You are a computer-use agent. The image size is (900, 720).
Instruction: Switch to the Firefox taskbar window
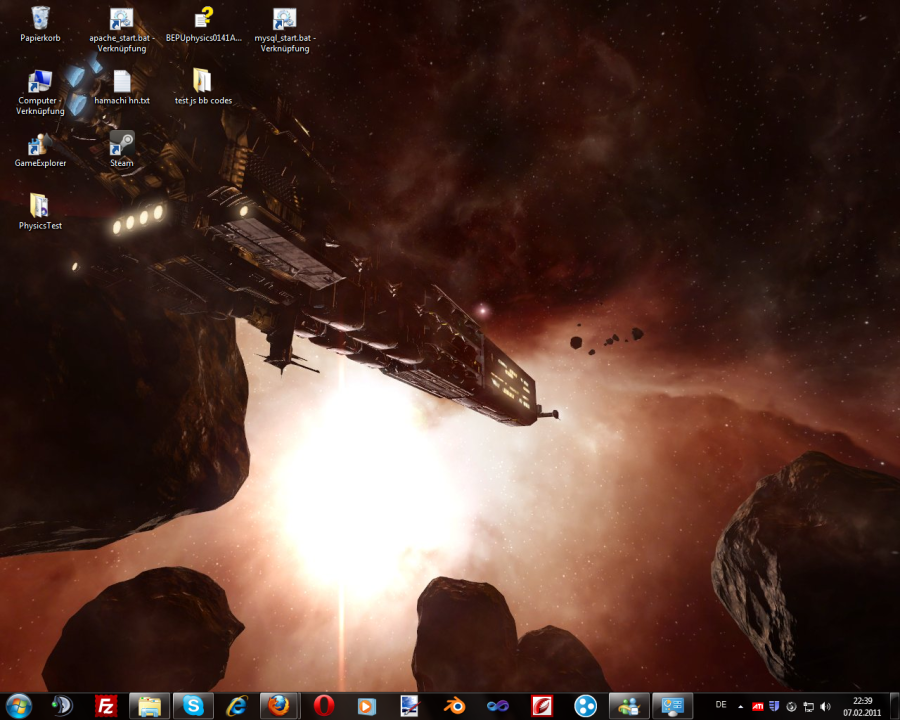pyautogui.click(x=280, y=706)
